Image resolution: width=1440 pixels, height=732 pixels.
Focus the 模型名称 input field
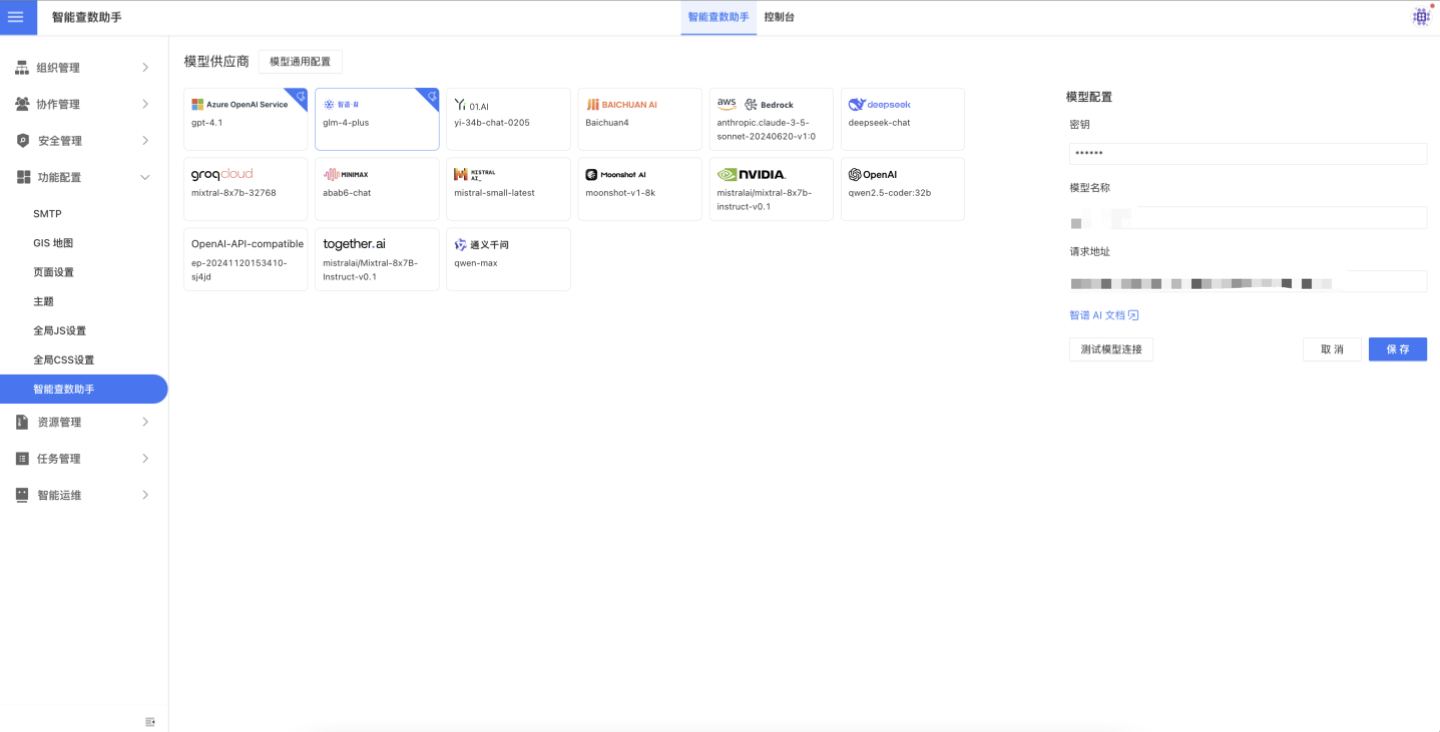(x=1248, y=218)
